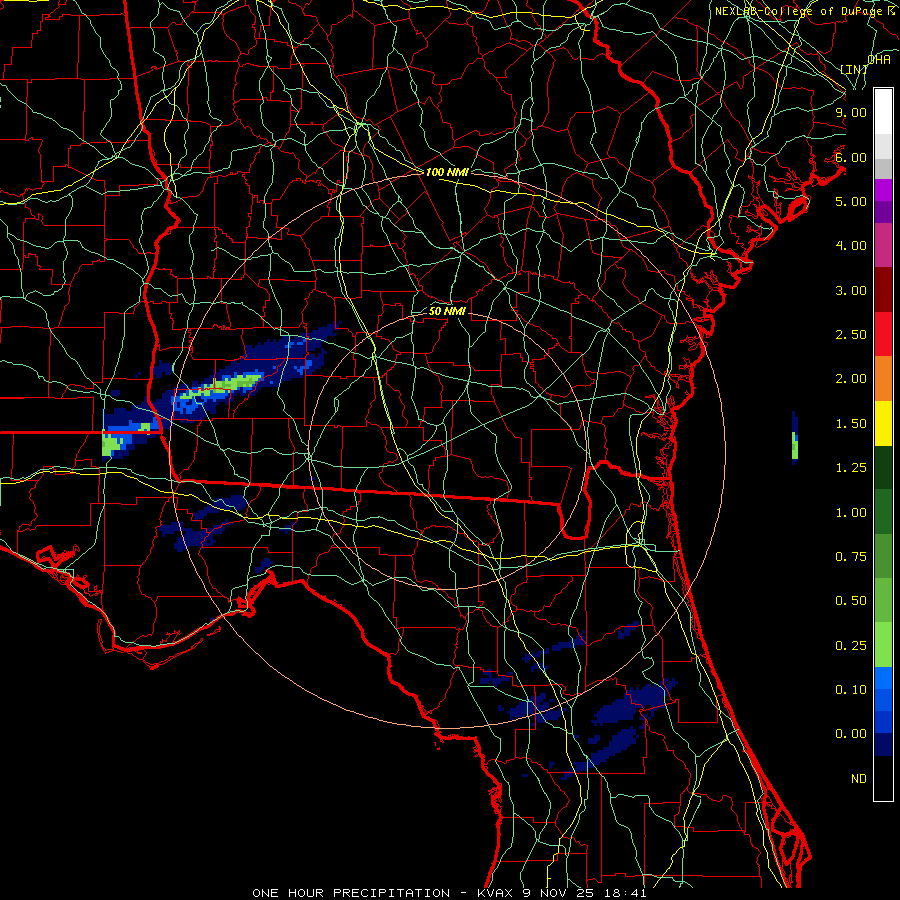
Task: Pick the black ND swatch in color scale
Action: (x=883, y=778)
